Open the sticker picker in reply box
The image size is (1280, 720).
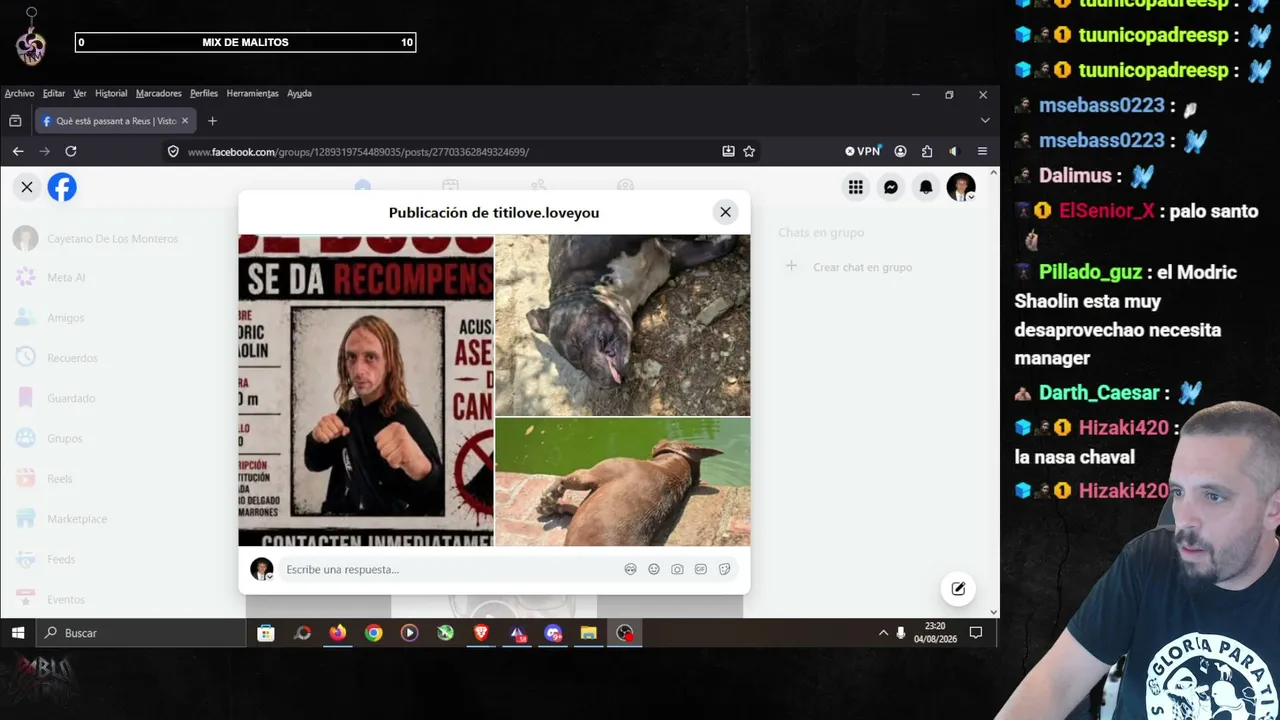tap(725, 569)
